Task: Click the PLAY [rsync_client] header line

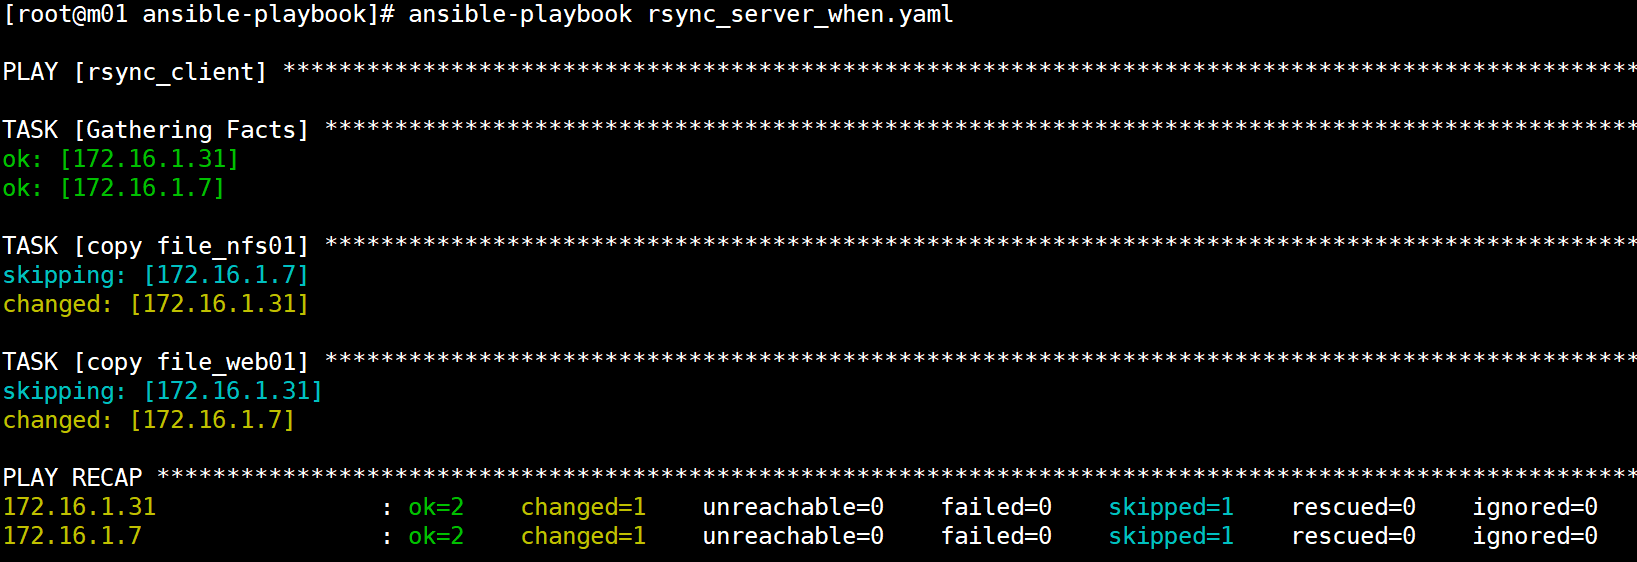Action: coord(135,72)
